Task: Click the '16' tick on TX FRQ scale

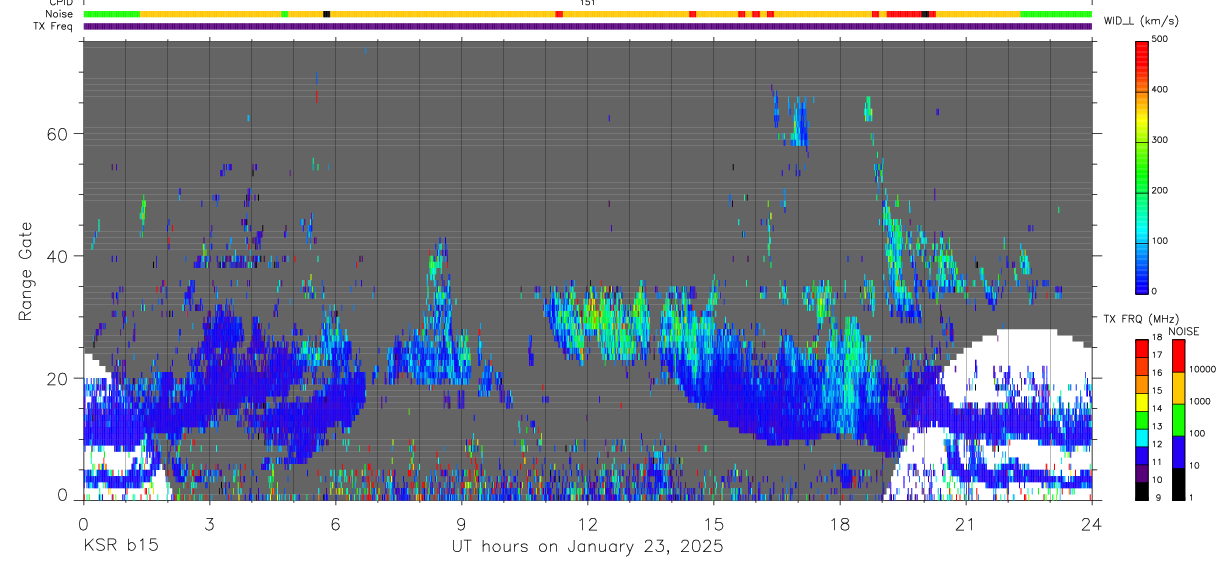Action: 1157,374
